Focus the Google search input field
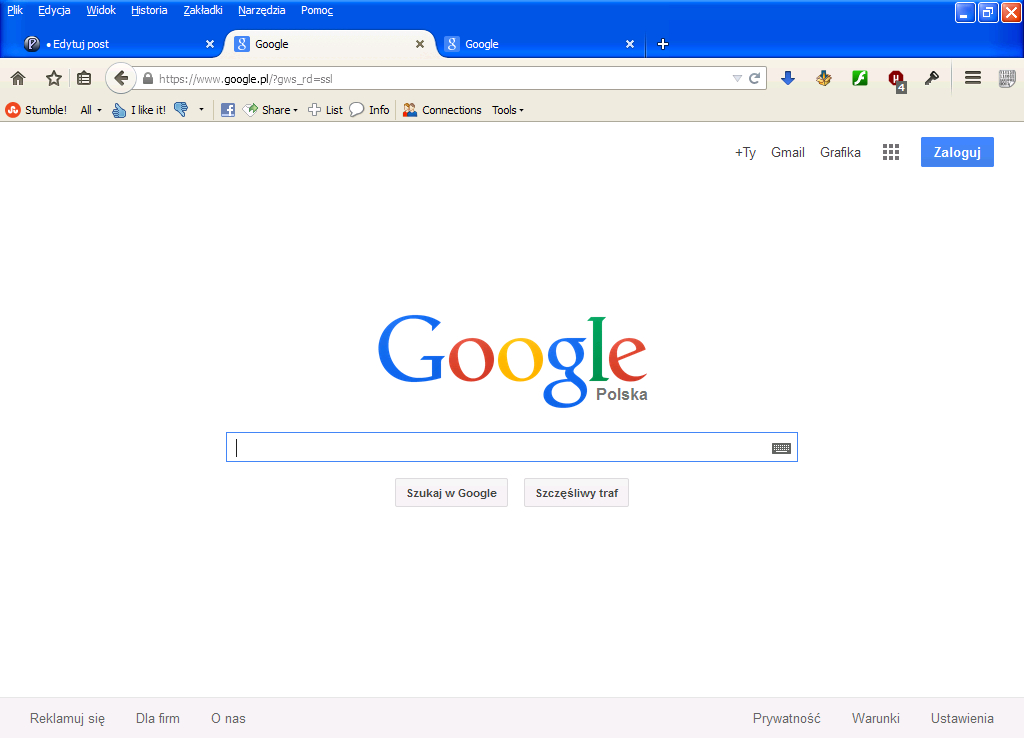 (x=512, y=447)
